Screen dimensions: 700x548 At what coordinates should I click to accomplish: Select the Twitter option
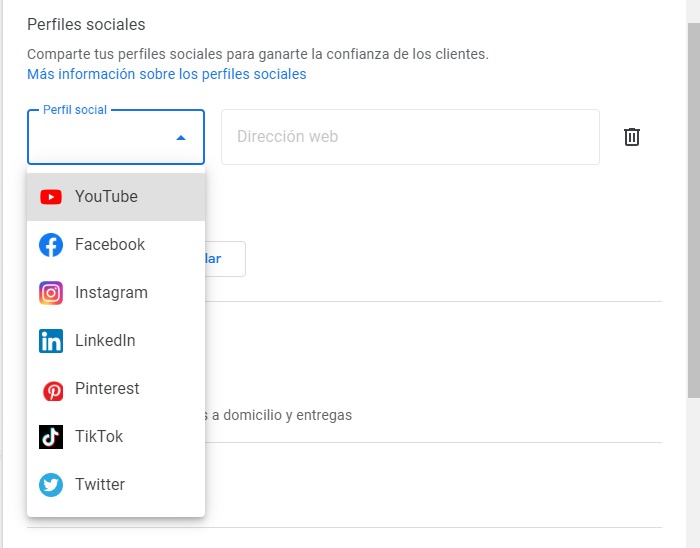click(x=116, y=485)
